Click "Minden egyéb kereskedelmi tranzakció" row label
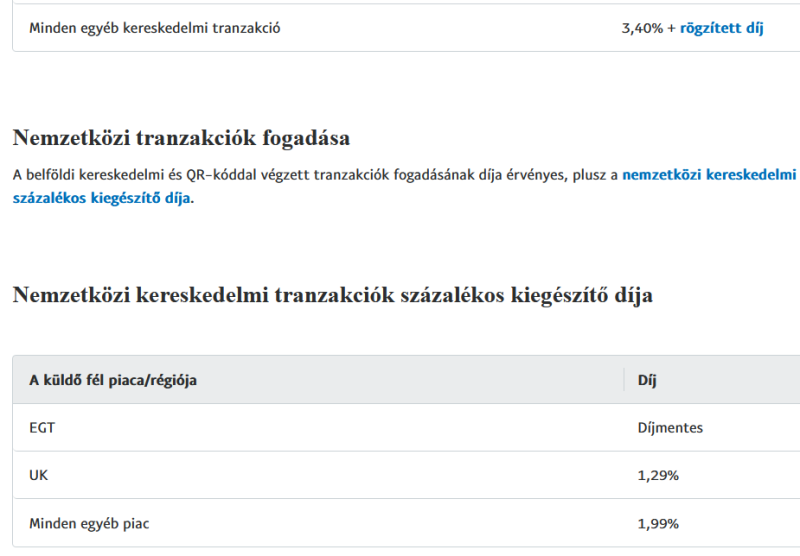The image size is (800, 556). click(x=154, y=28)
